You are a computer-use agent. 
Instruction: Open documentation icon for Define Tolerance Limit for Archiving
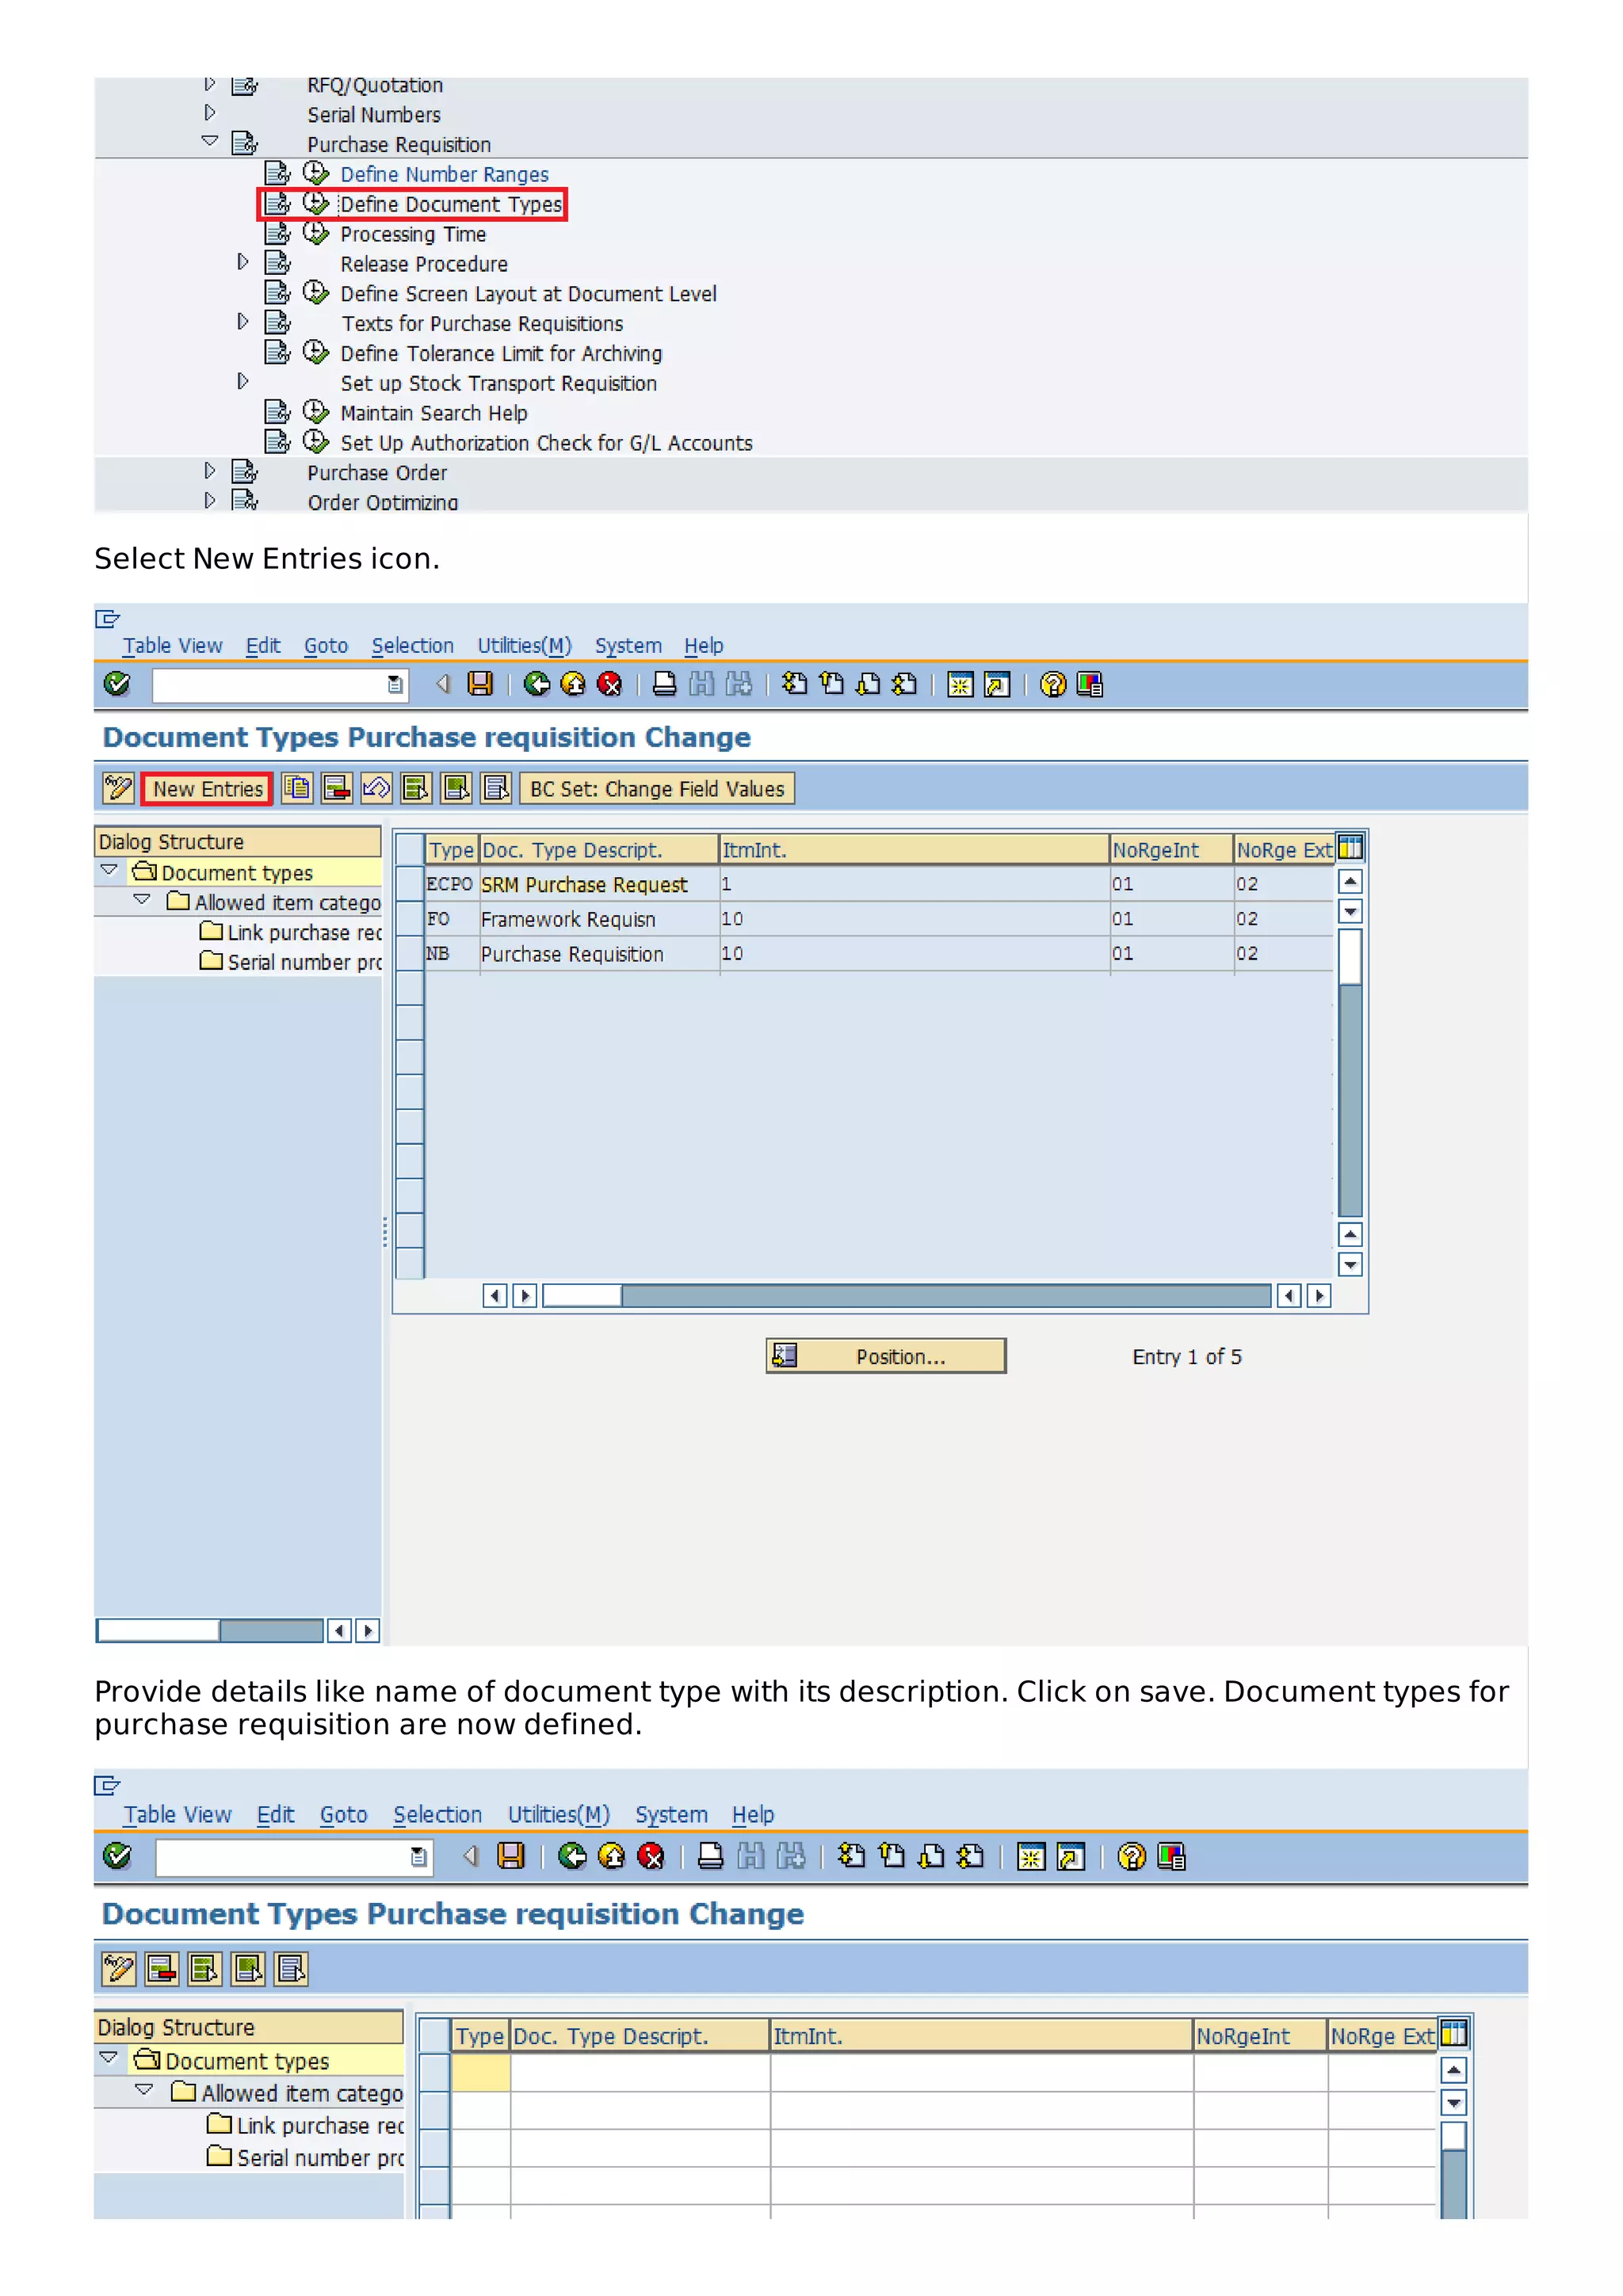pyautogui.click(x=277, y=353)
